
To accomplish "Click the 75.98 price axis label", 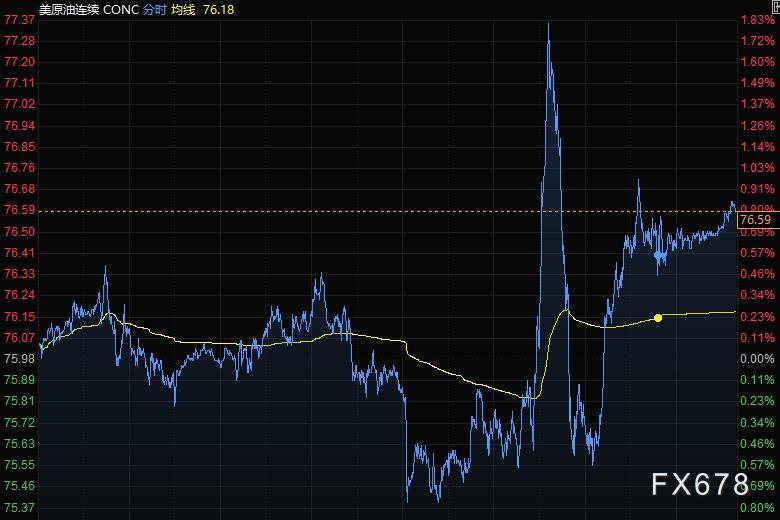I will click(x=19, y=359).
